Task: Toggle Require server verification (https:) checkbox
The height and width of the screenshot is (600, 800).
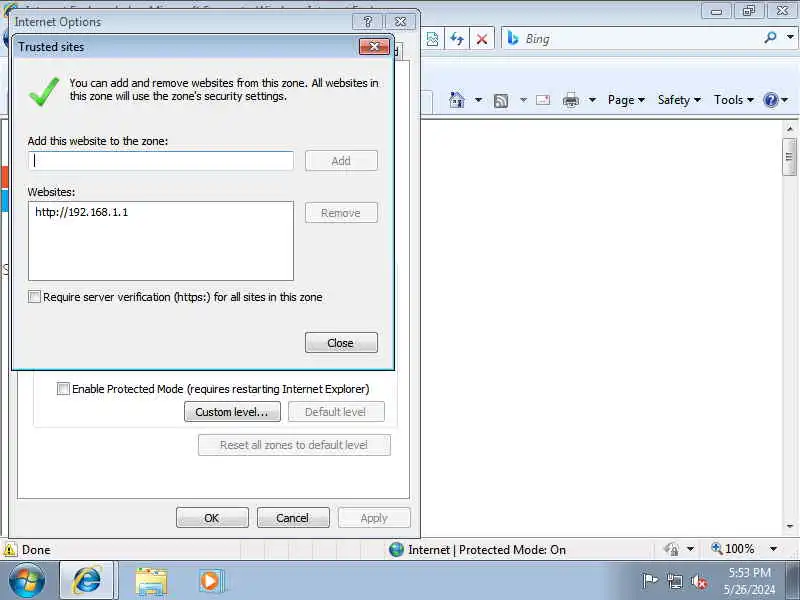Action: (34, 296)
